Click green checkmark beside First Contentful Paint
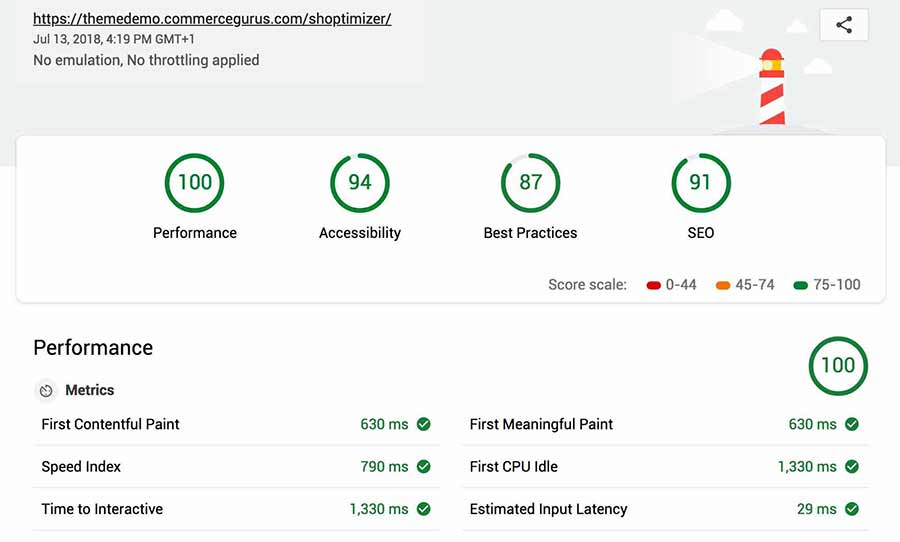The image size is (900, 542). pos(424,424)
